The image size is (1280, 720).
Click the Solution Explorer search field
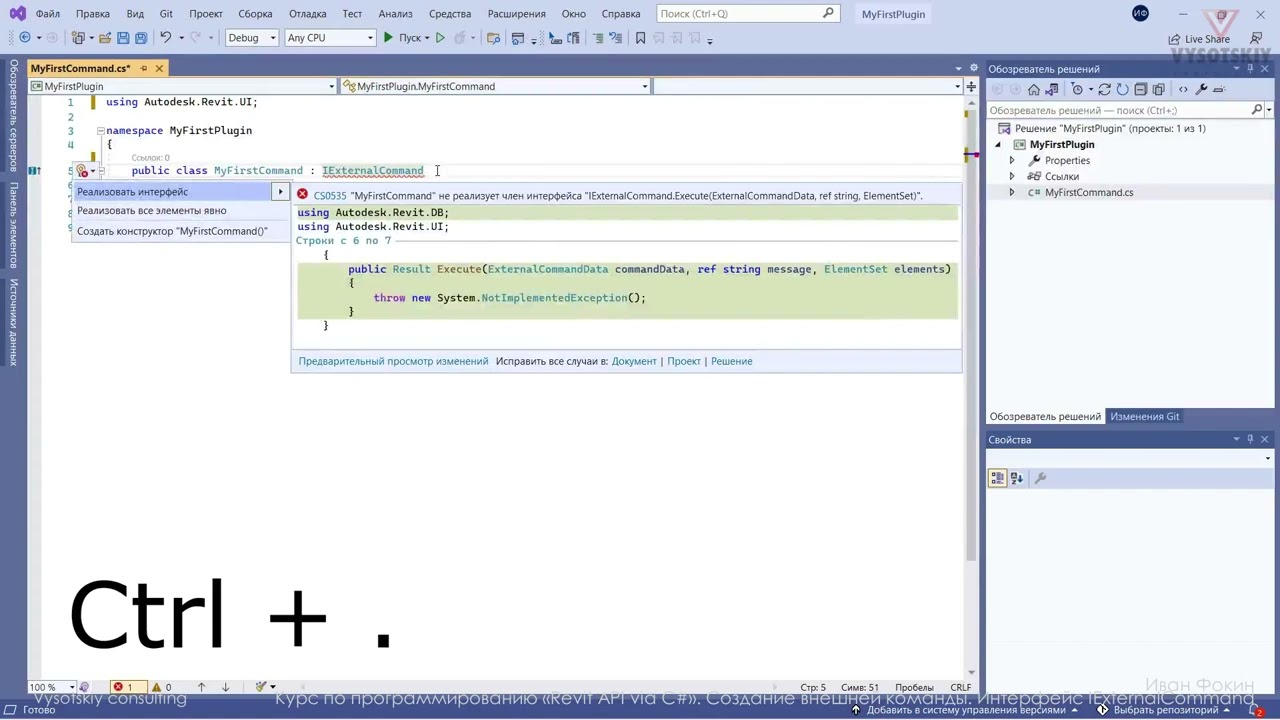(1120, 110)
